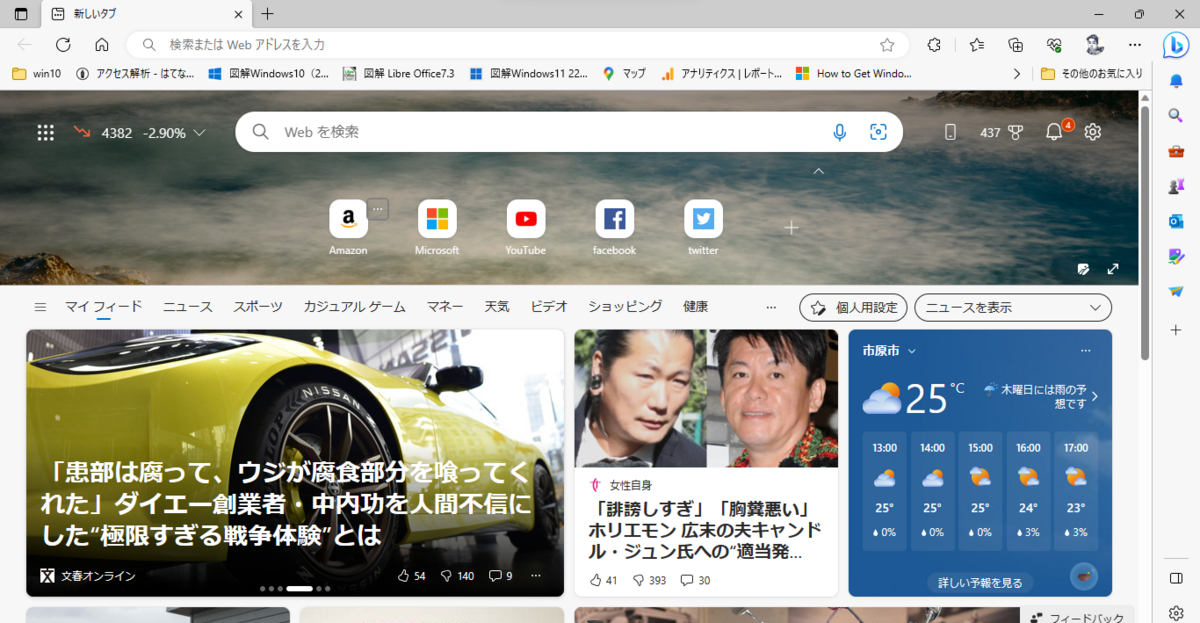Open Browser essentials from the toolbar
This screenshot has height=623, width=1200.
[x=1053, y=44]
